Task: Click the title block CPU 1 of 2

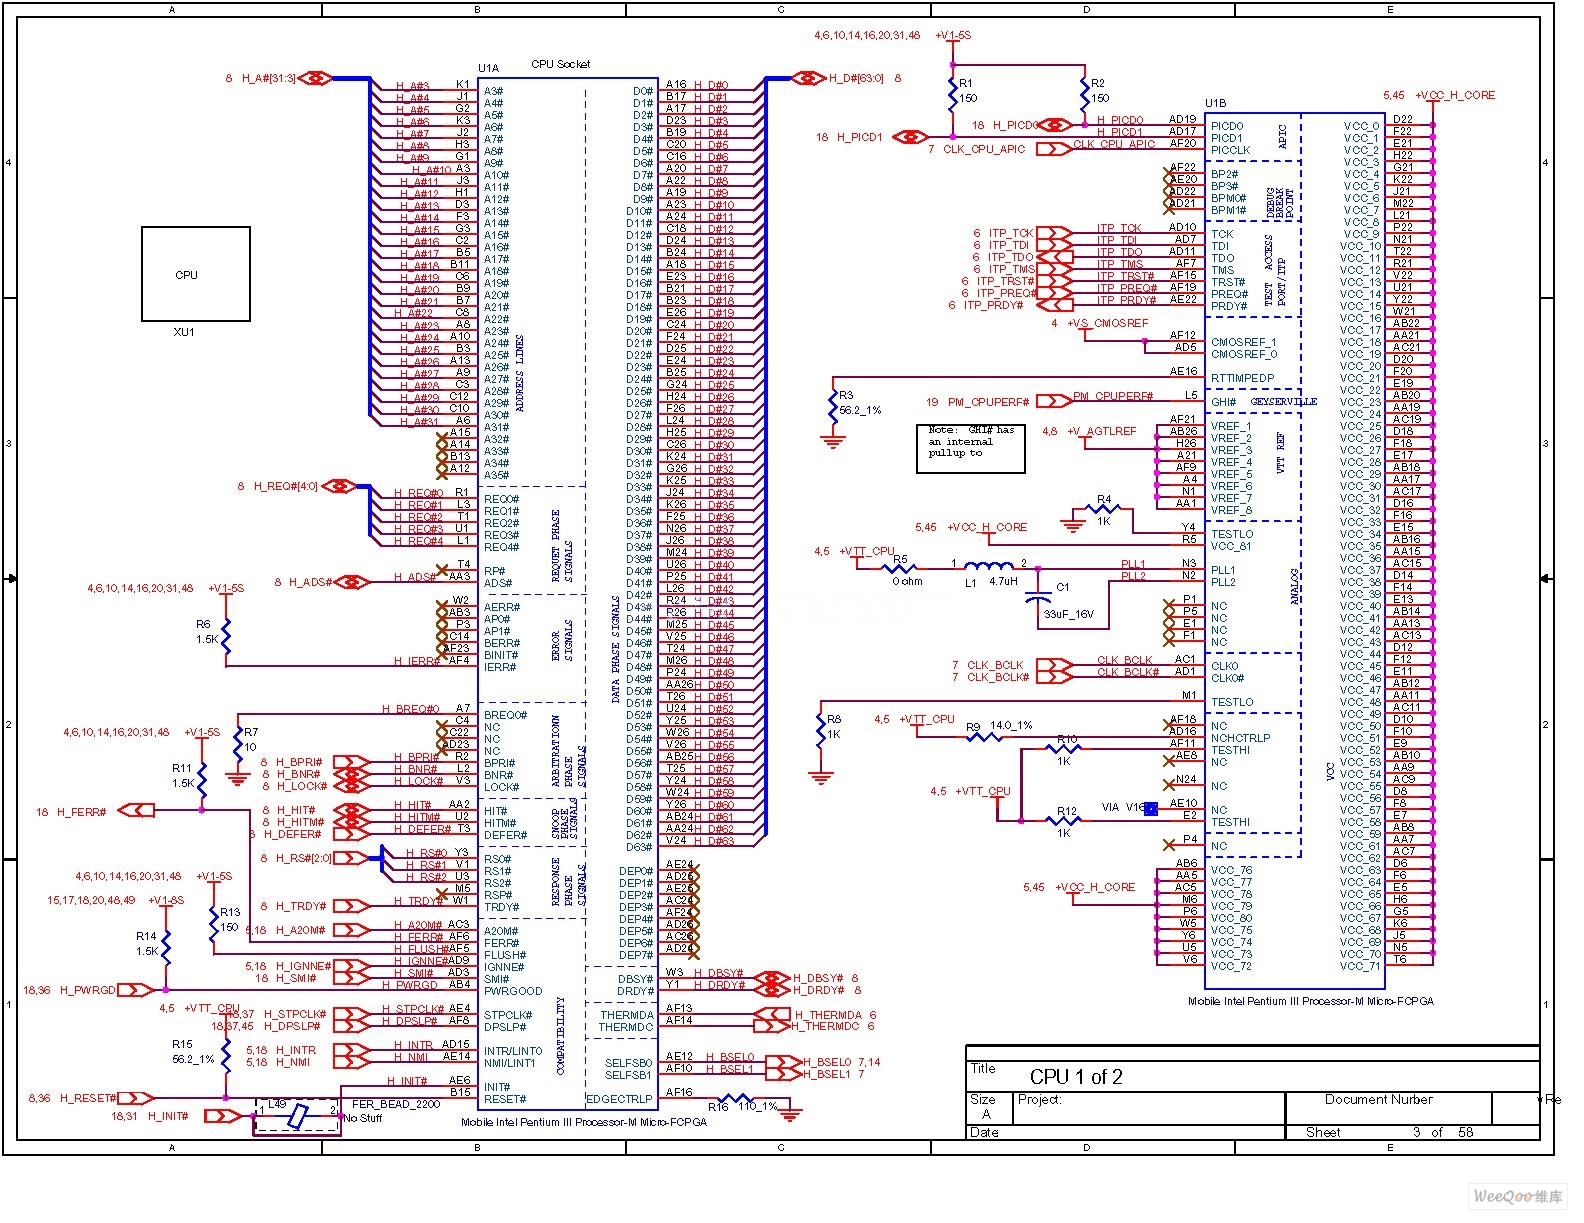Action: pyautogui.click(x=1076, y=1076)
